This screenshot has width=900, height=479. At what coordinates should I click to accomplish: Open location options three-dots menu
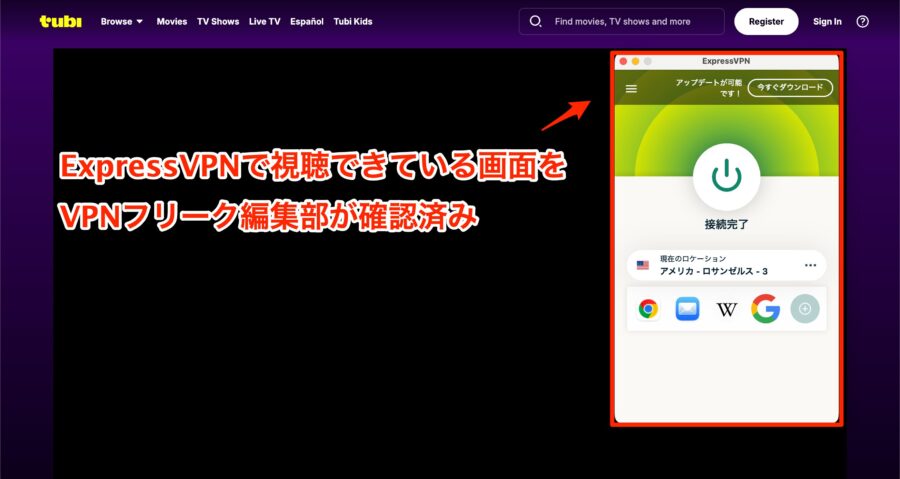point(810,265)
